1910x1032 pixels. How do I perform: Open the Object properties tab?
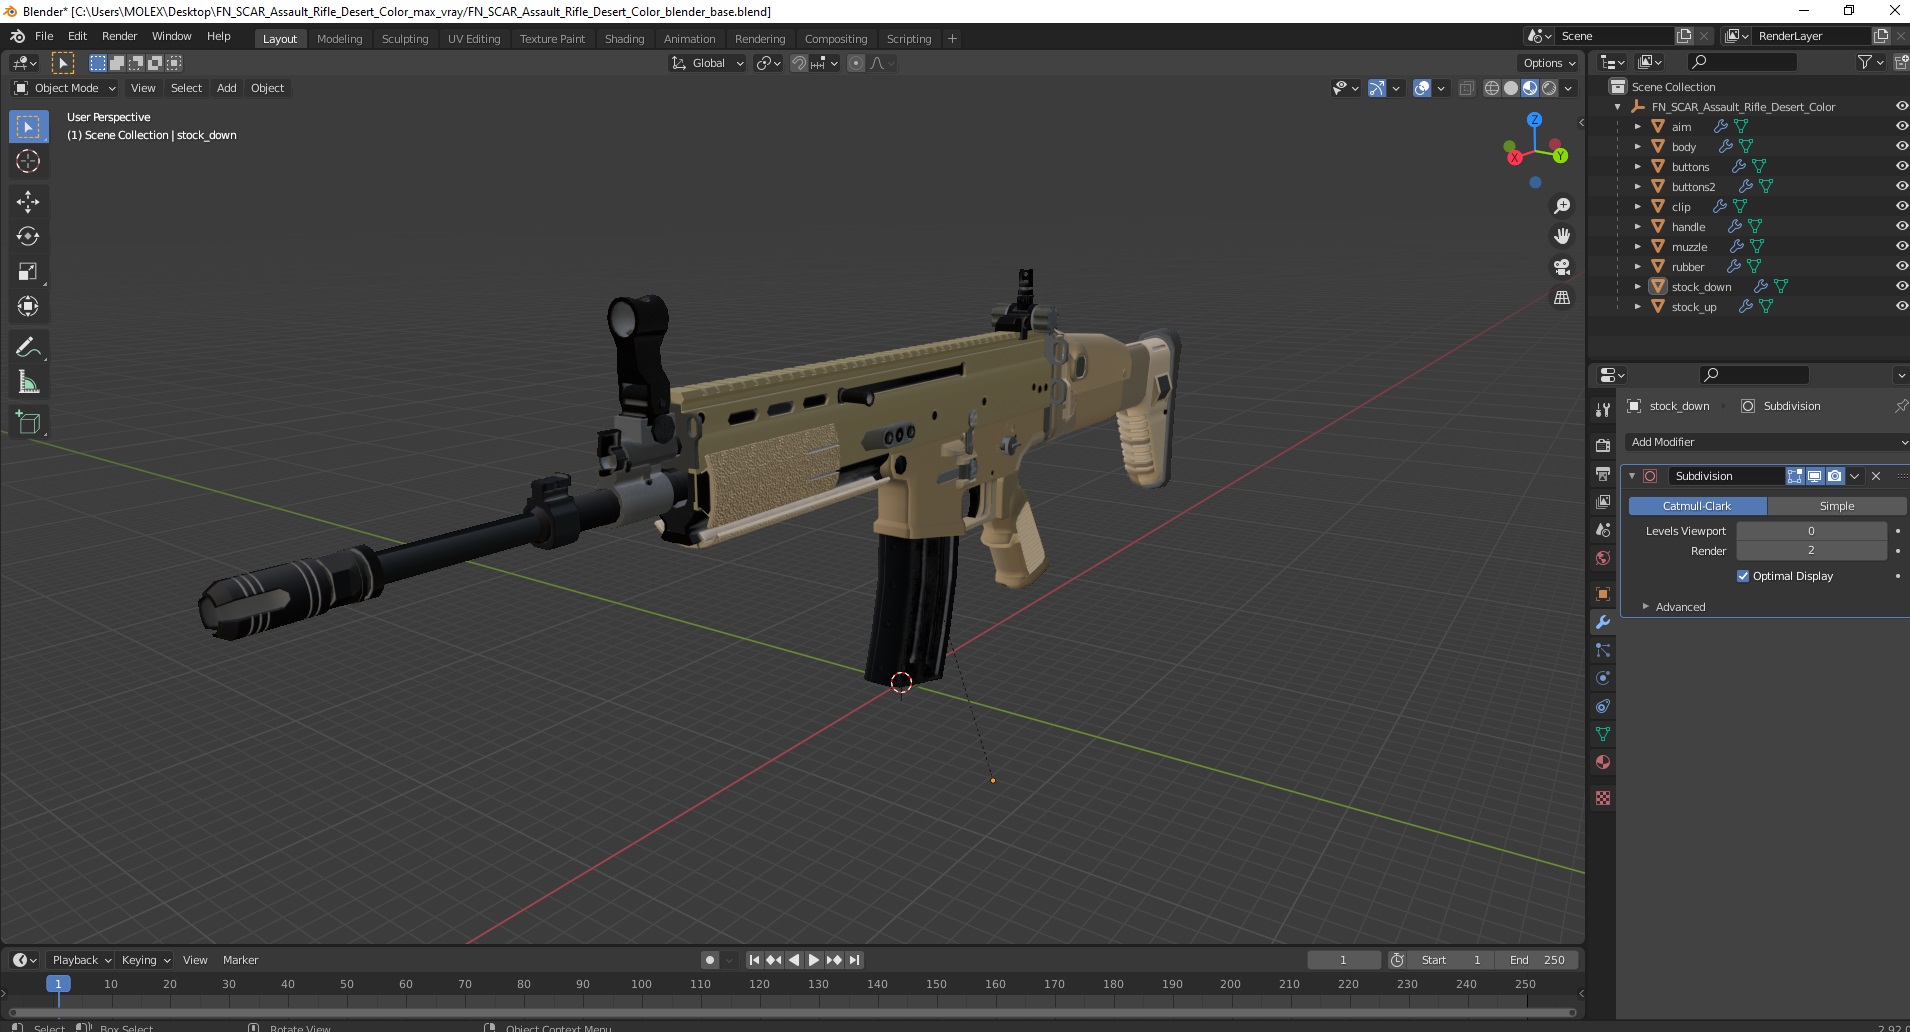1603,594
